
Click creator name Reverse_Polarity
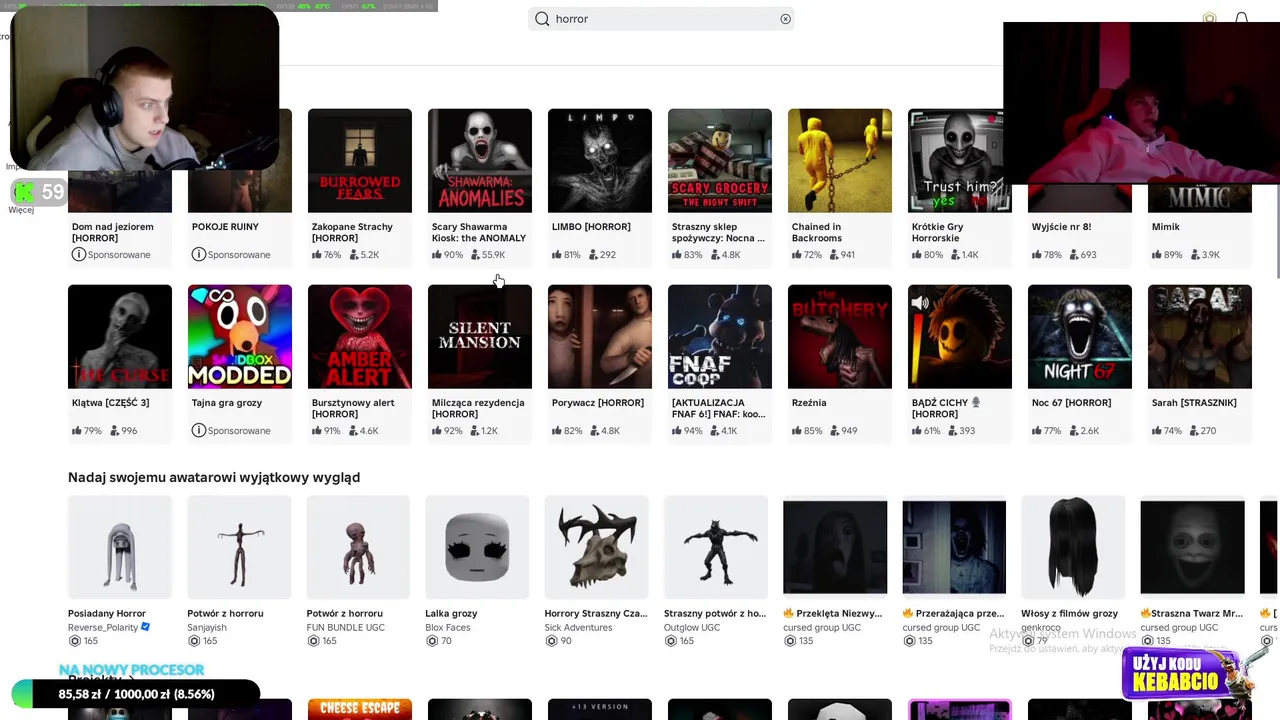coord(104,628)
